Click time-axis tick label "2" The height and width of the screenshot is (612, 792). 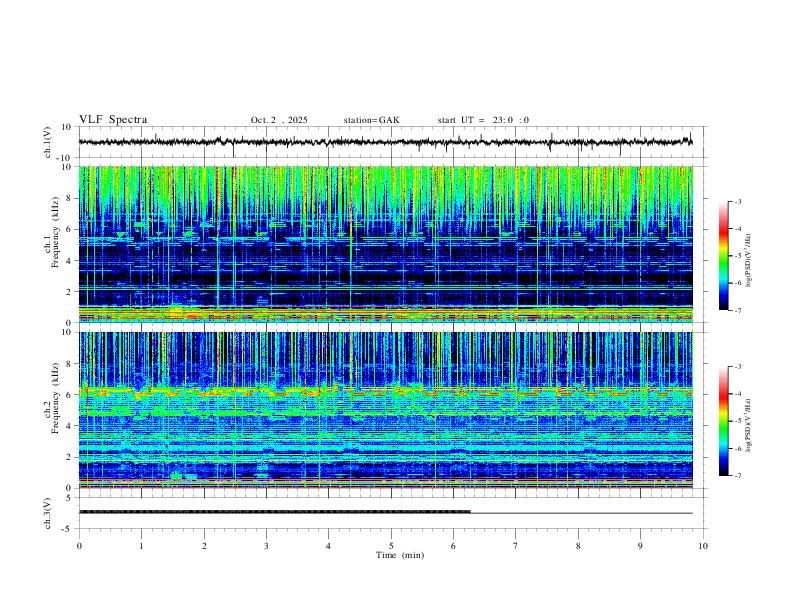tap(204, 546)
